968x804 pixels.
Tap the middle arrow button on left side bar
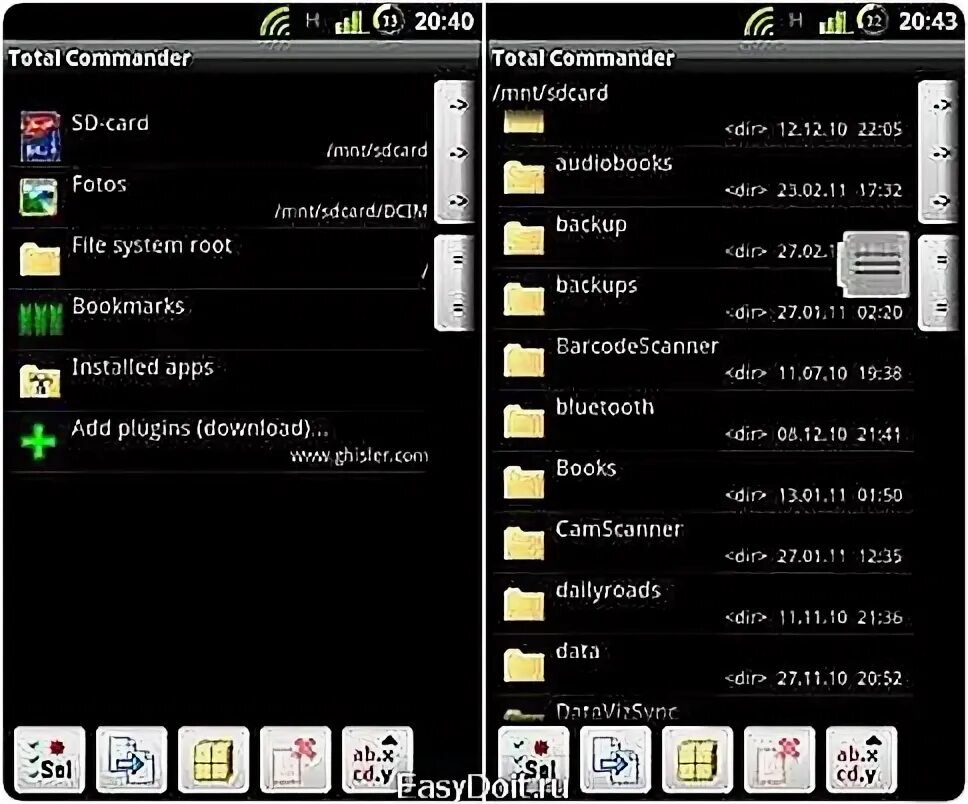click(x=458, y=153)
